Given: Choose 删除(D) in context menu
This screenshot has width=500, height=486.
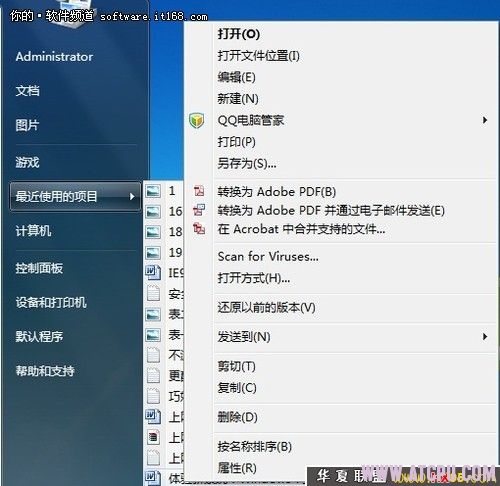Looking at the screenshot, I should pos(238,417).
